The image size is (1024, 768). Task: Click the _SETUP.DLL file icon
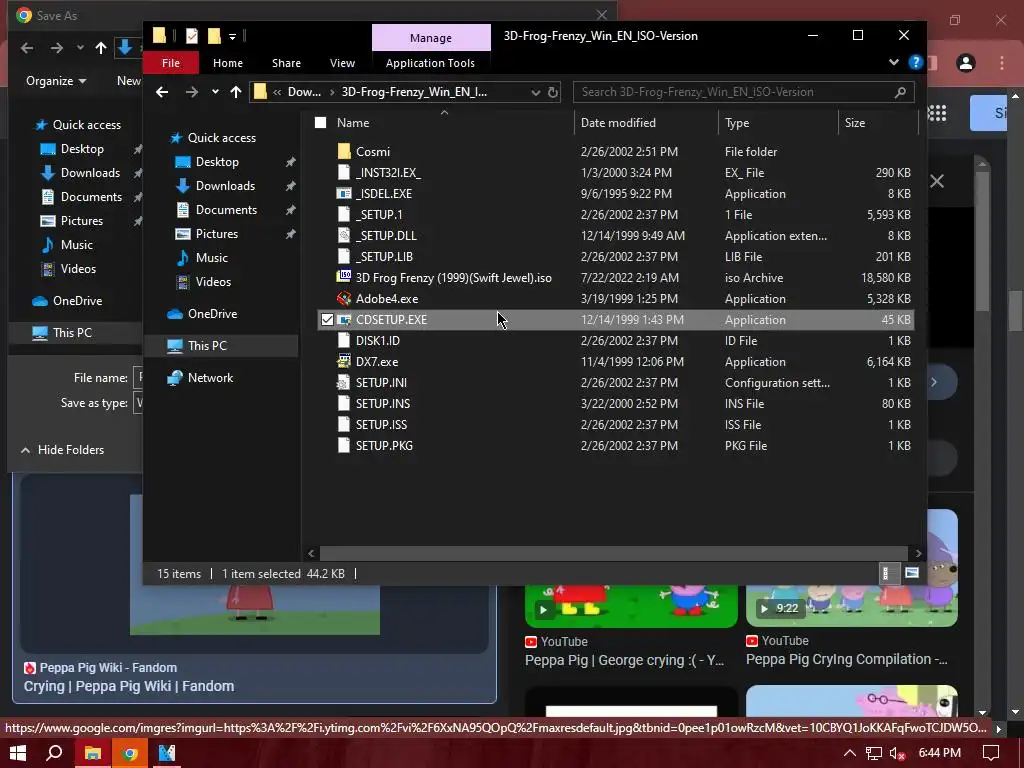point(344,235)
